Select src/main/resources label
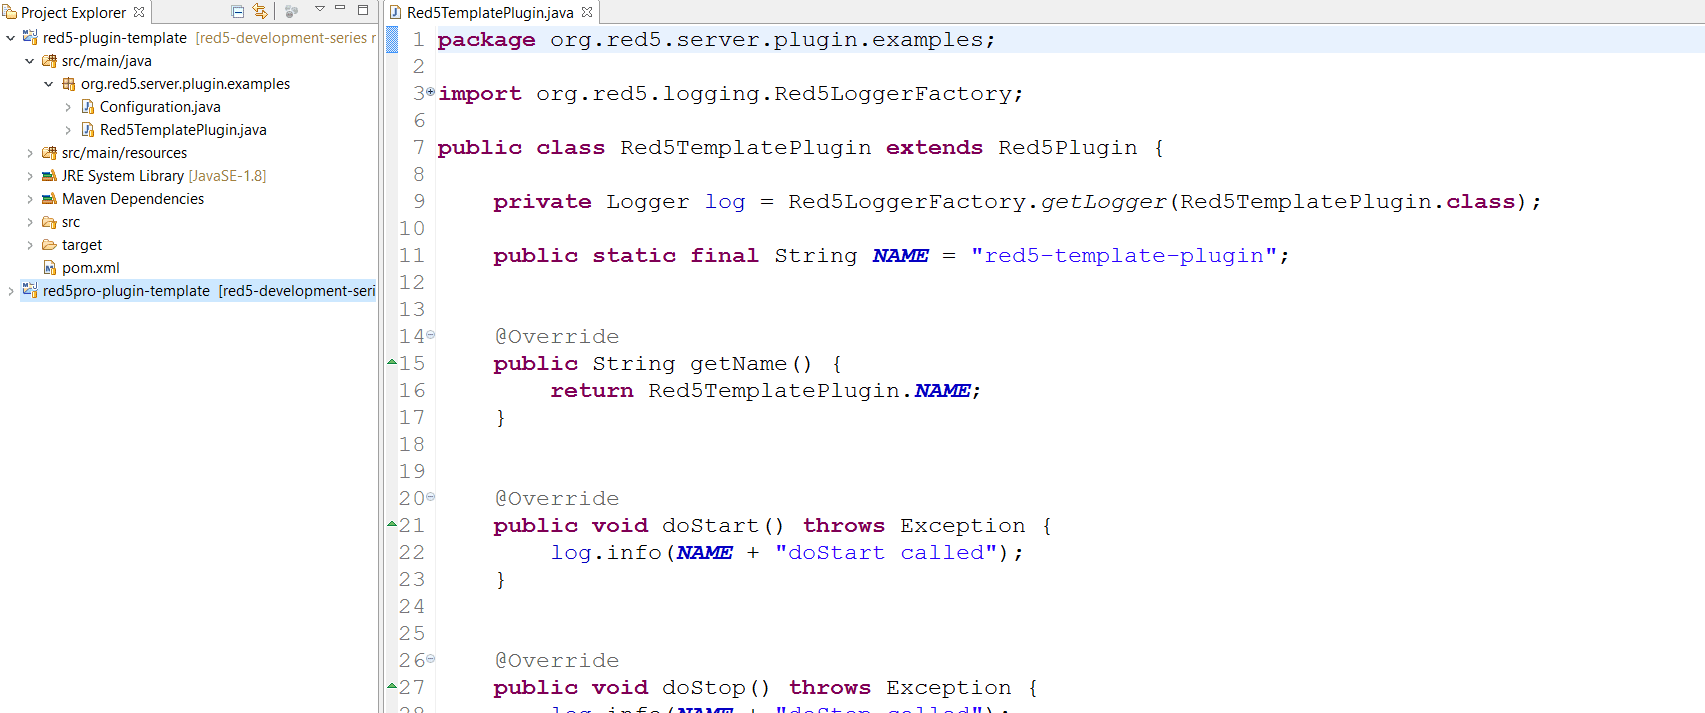 coord(124,153)
